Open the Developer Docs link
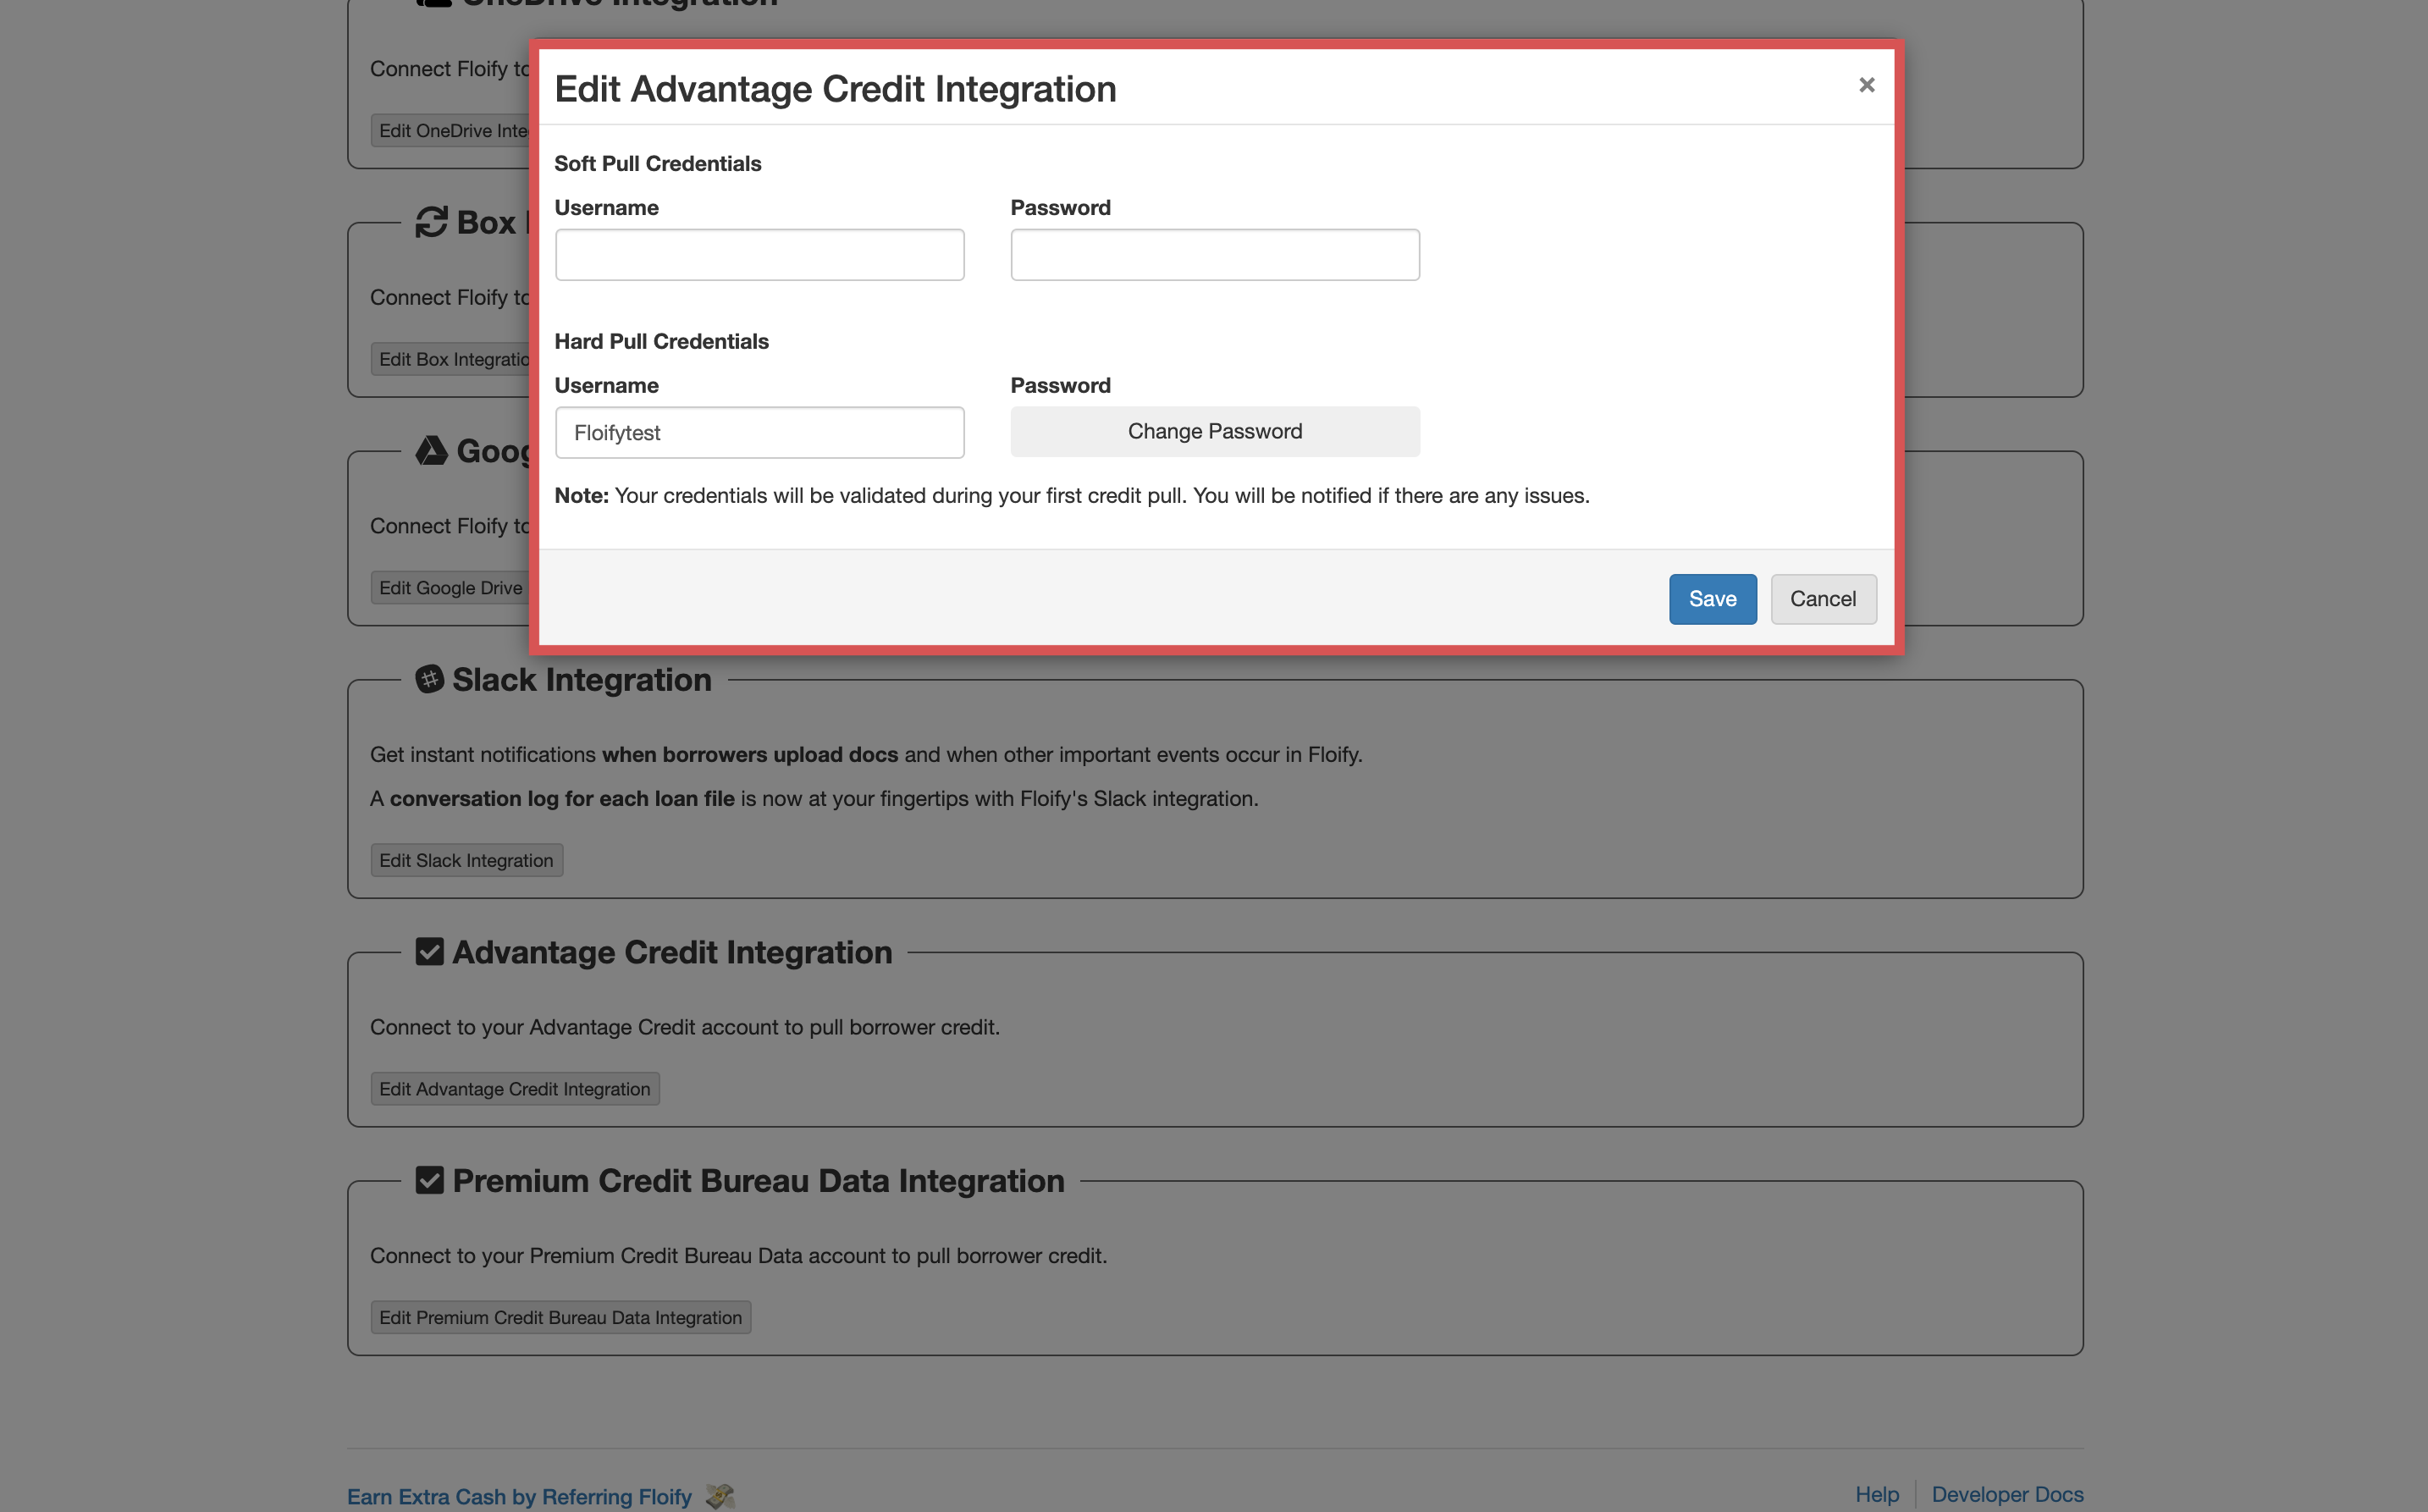This screenshot has width=2428, height=1512. [x=2007, y=1495]
